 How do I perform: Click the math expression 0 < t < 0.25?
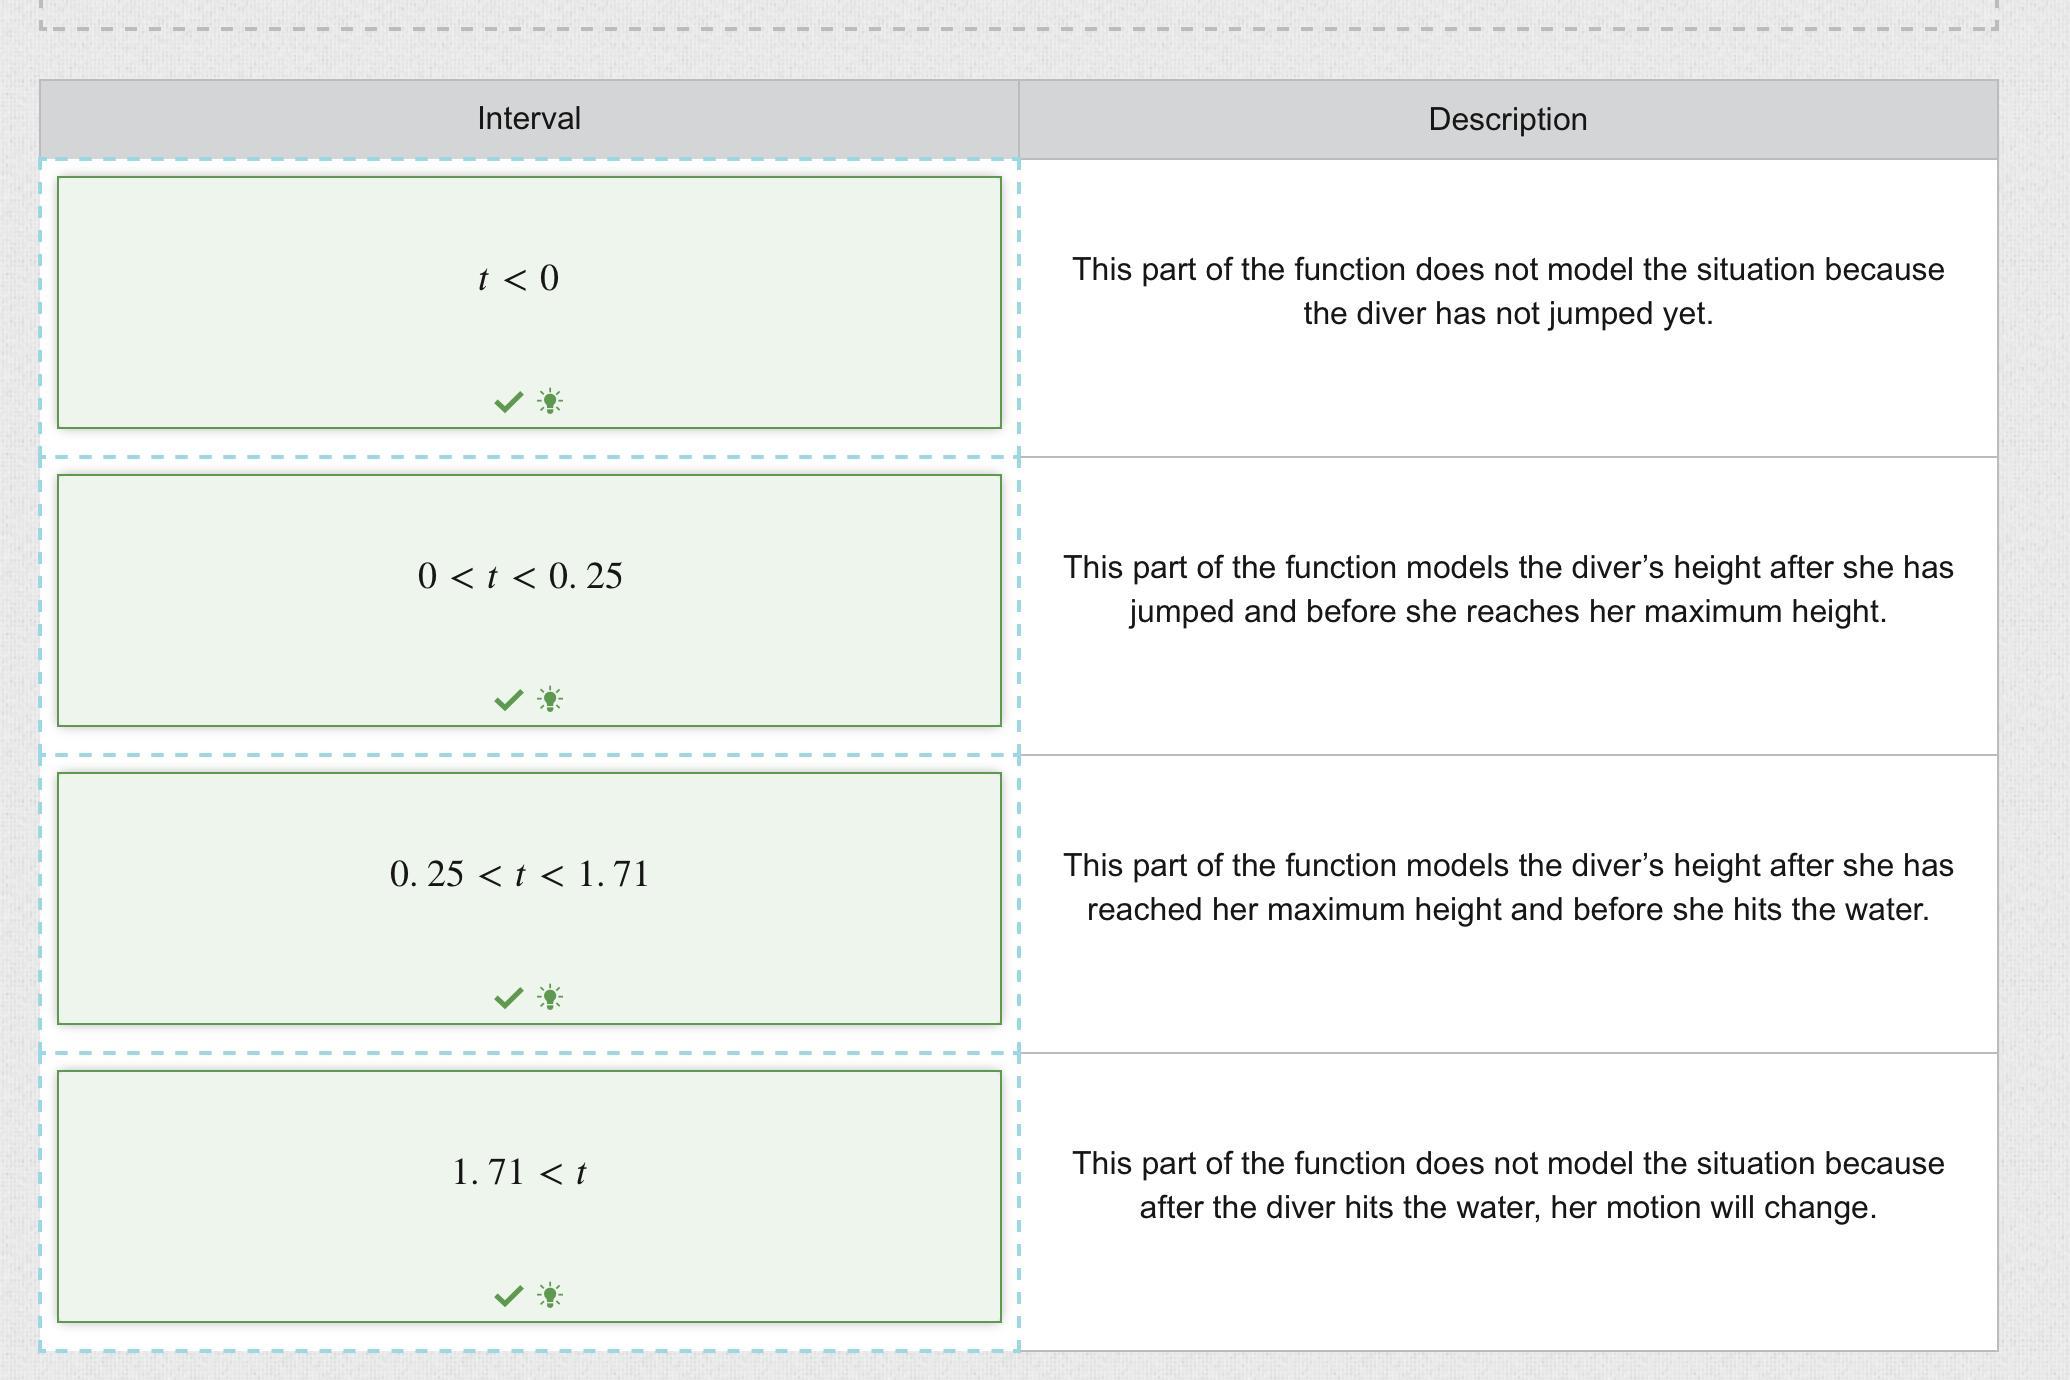(x=520, y=576)
